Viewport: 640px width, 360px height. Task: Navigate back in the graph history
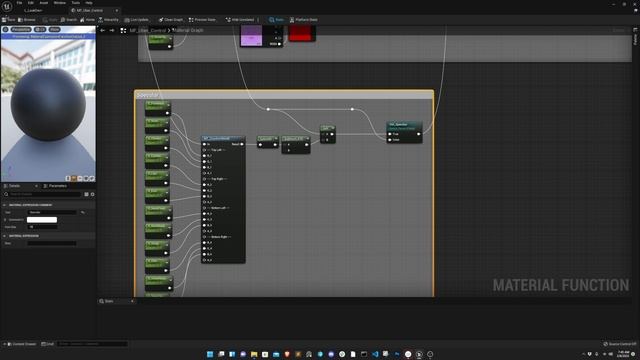coord(102,30)
